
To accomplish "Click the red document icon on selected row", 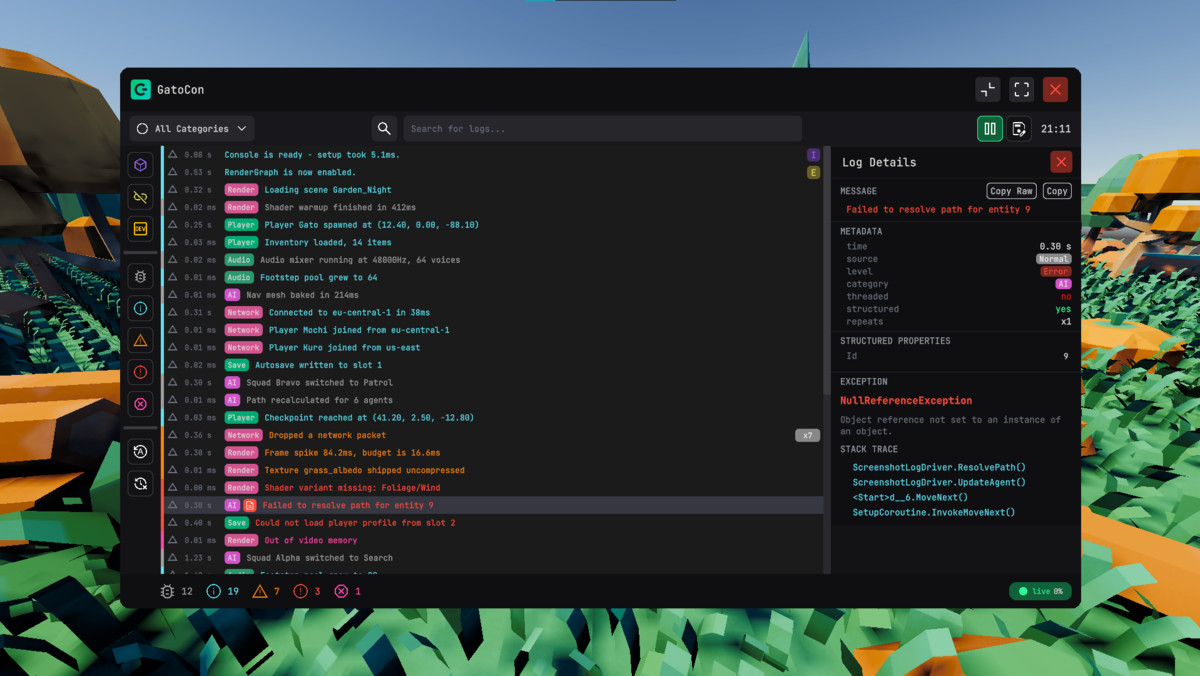I will tap(251, 505).
